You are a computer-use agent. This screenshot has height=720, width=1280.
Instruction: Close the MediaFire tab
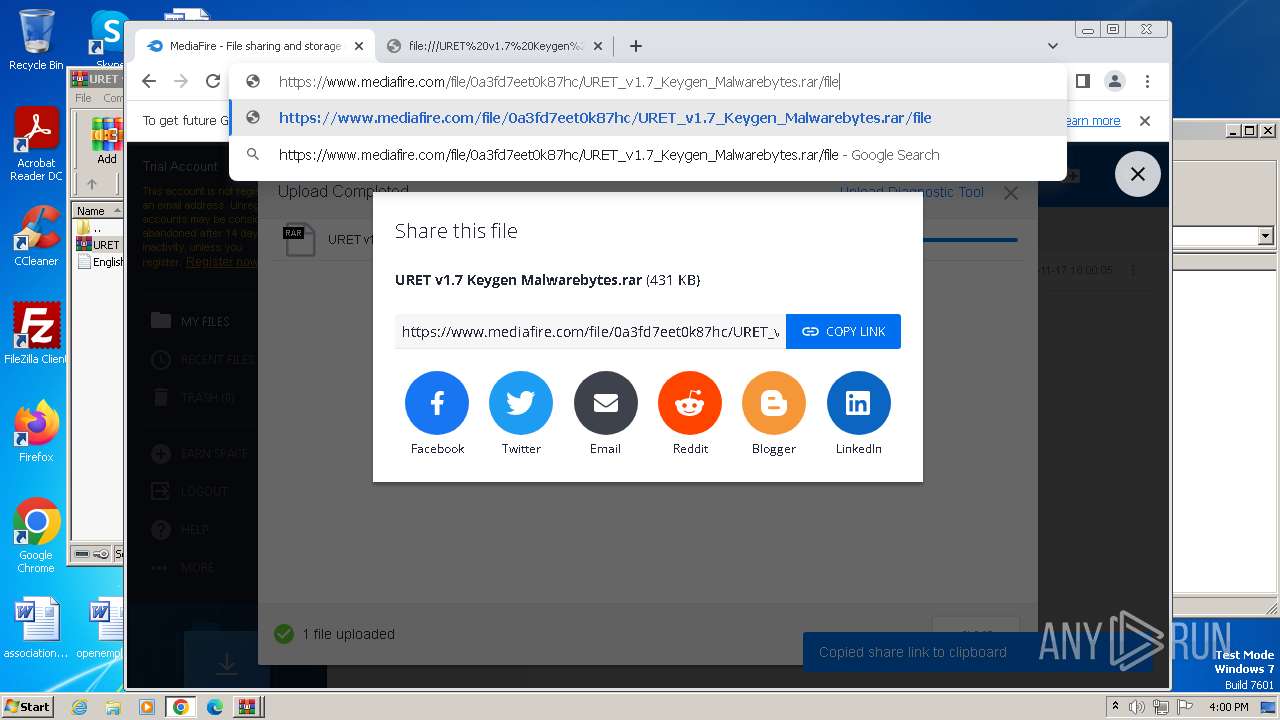tap(359, 46)
